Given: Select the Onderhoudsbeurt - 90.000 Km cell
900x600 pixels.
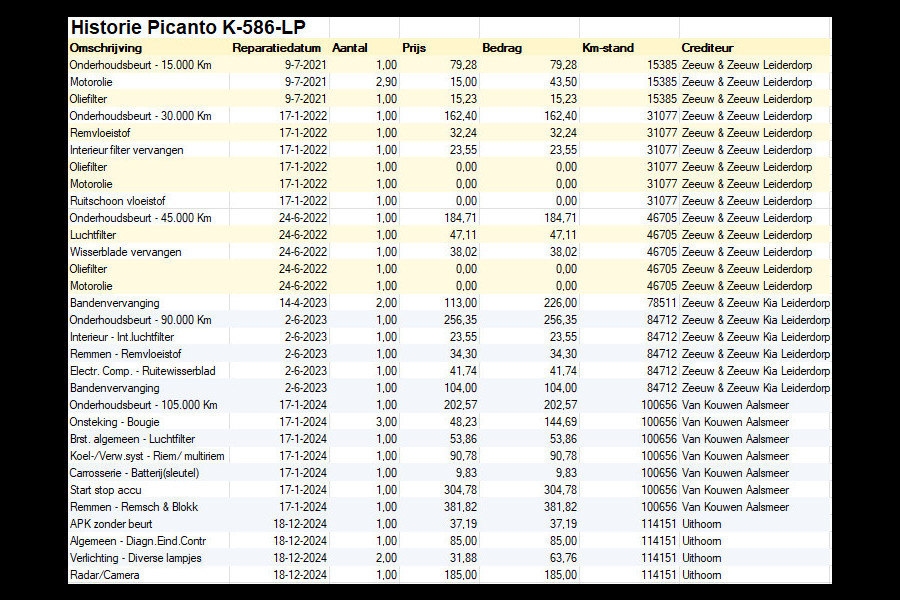Looking at the screenshot, I should pyautogui.click(x=141, y=320).
